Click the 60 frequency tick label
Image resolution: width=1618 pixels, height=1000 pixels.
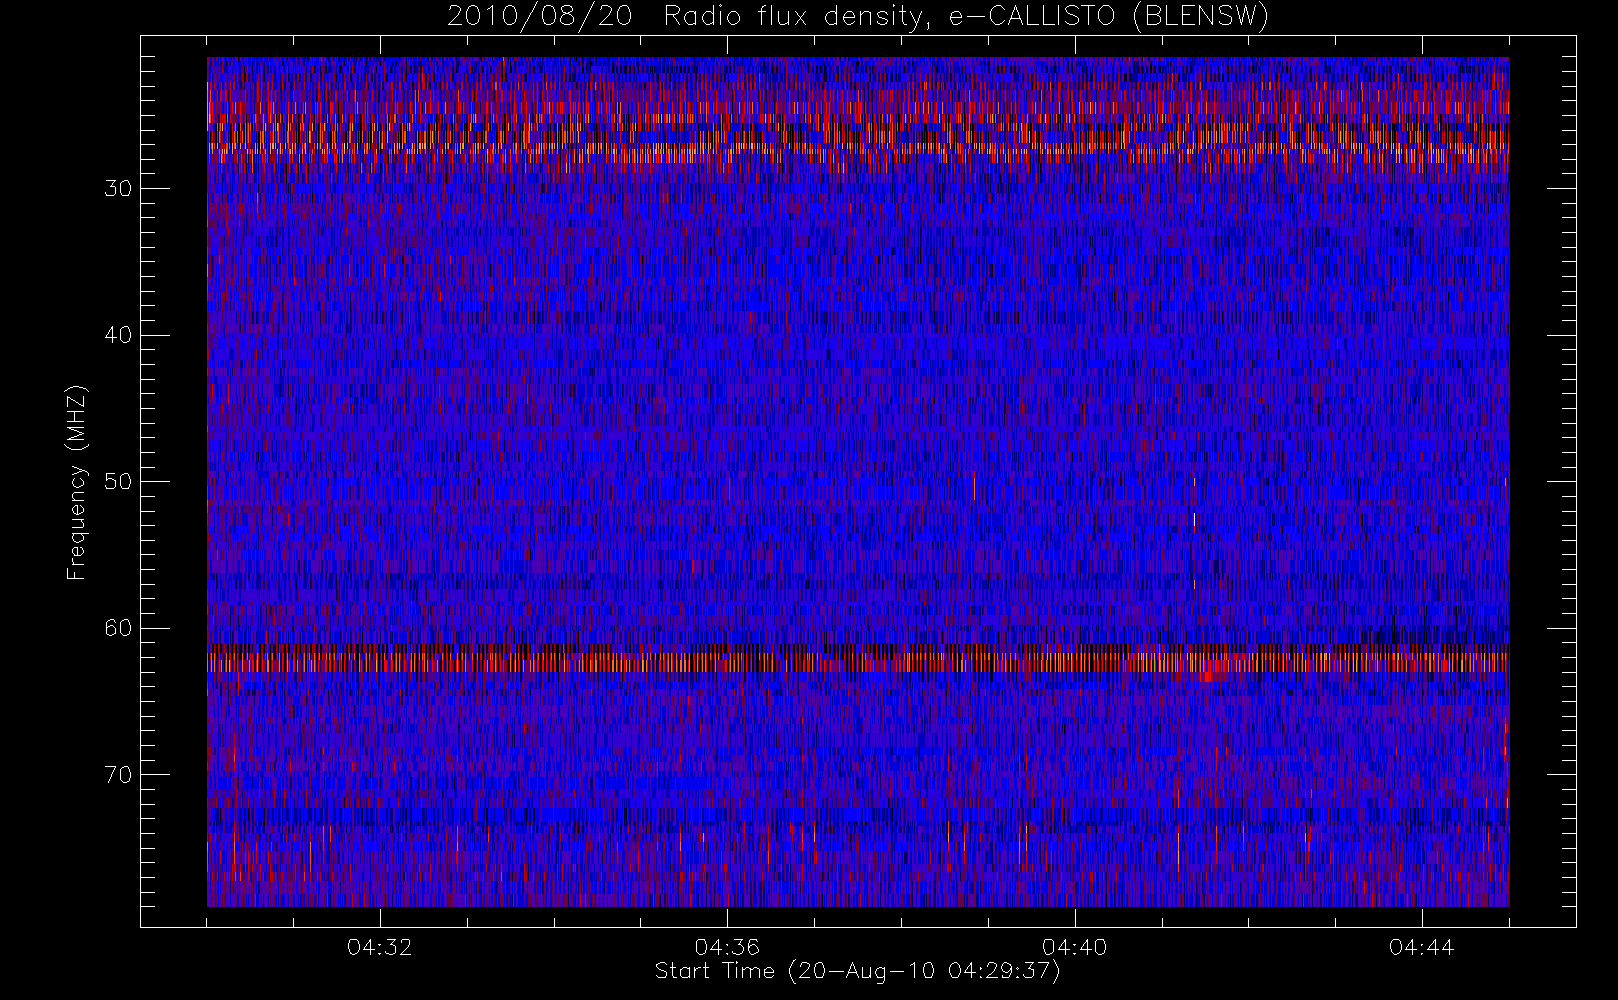[118, 628]
